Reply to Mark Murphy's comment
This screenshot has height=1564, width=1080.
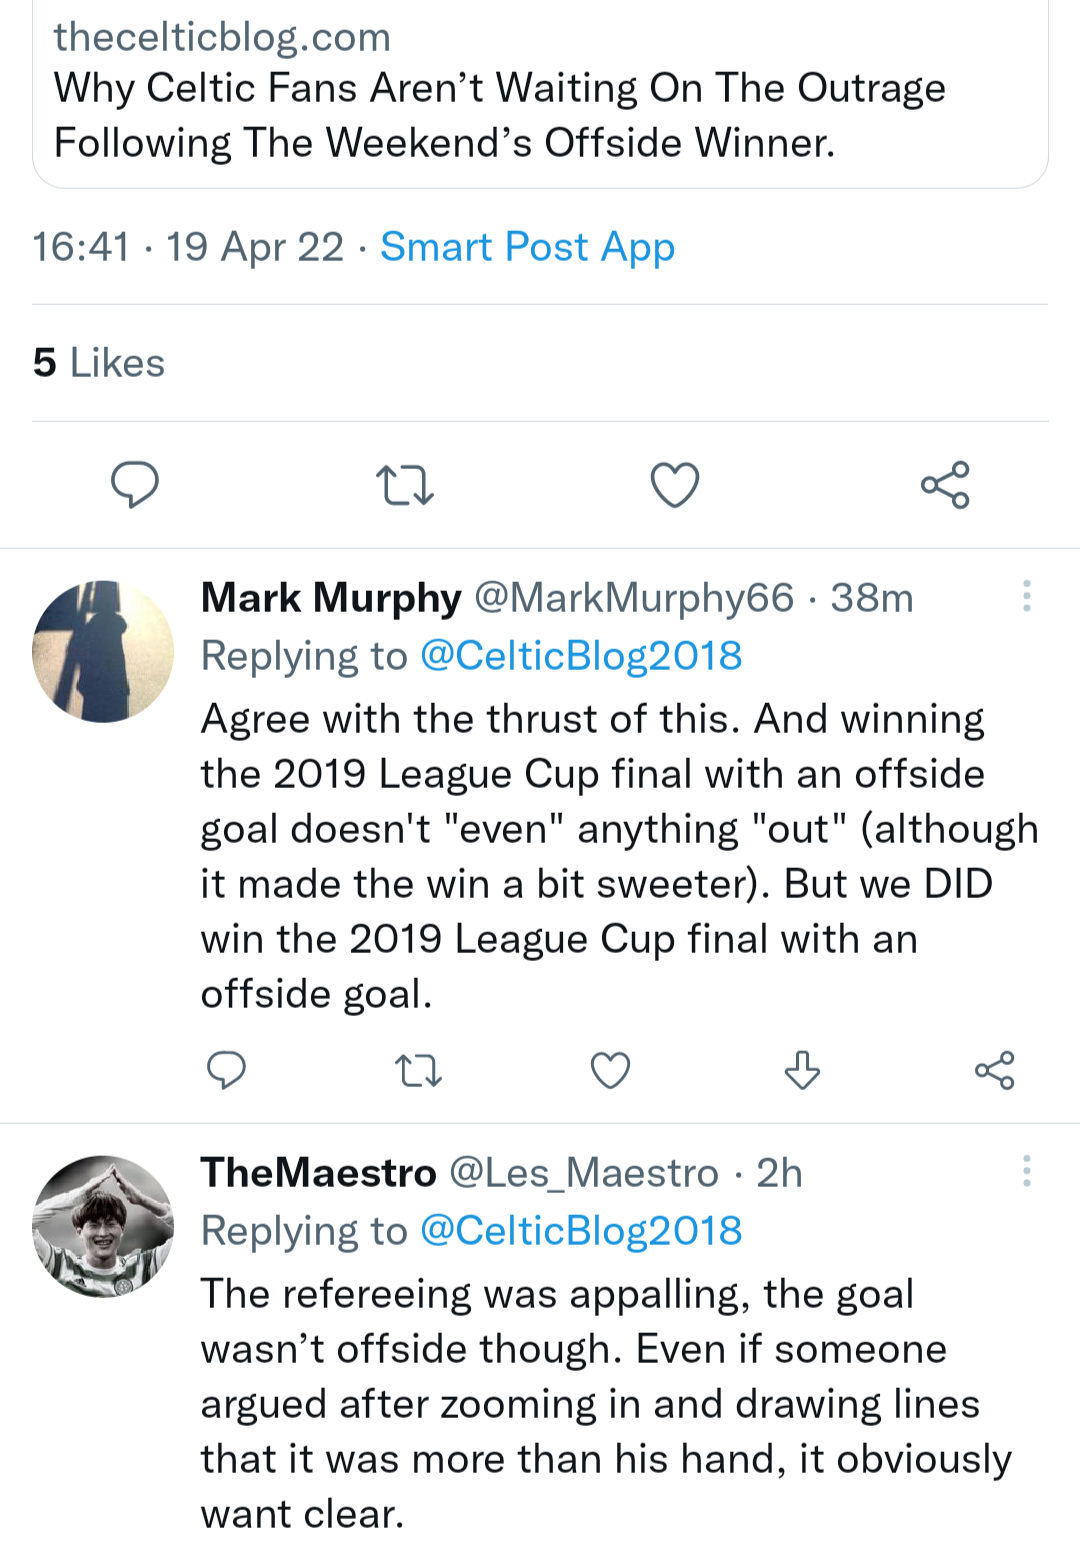[x=226, y=1070]
